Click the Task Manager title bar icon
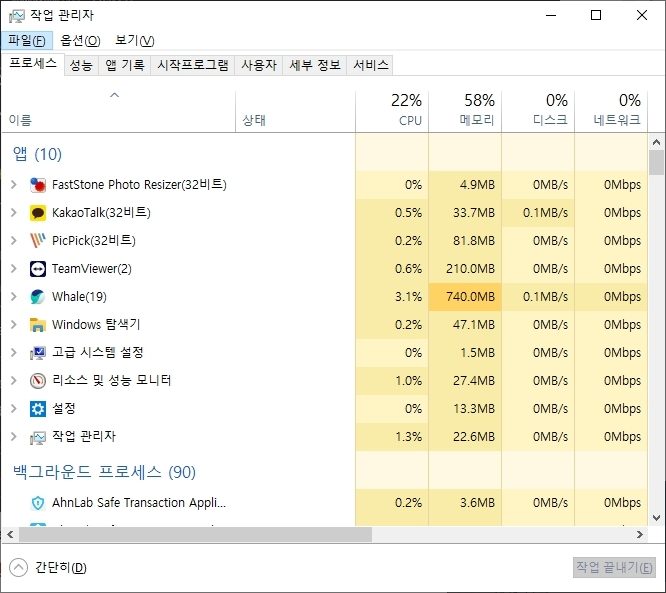666x593 pixels. 17,16
